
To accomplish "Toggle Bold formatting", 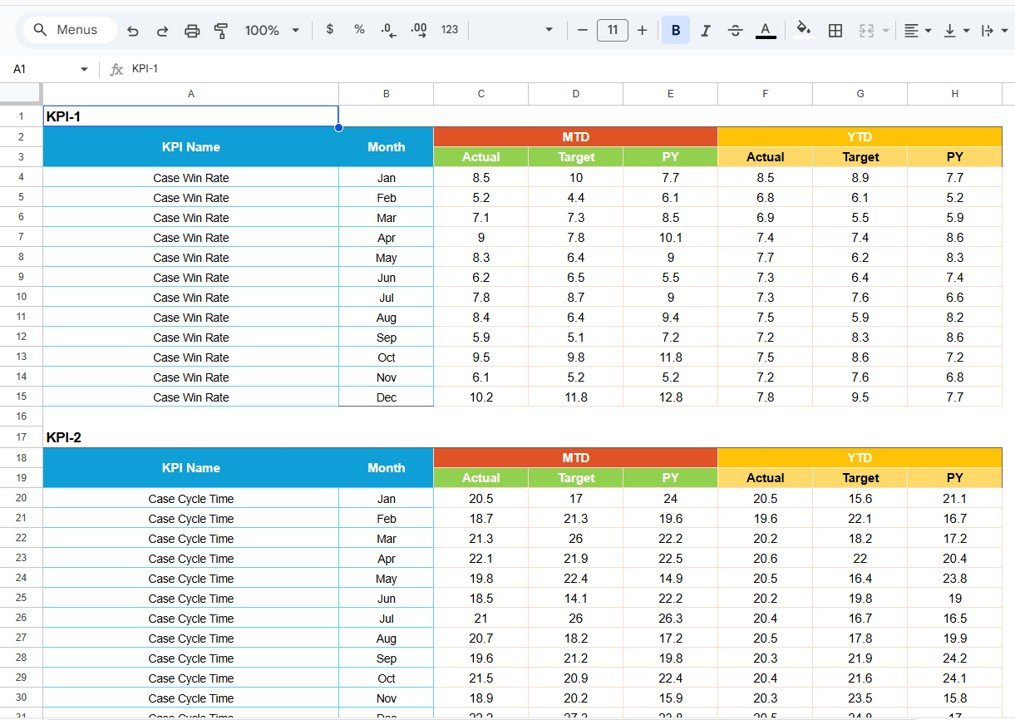I will click(x=676, y=31).
